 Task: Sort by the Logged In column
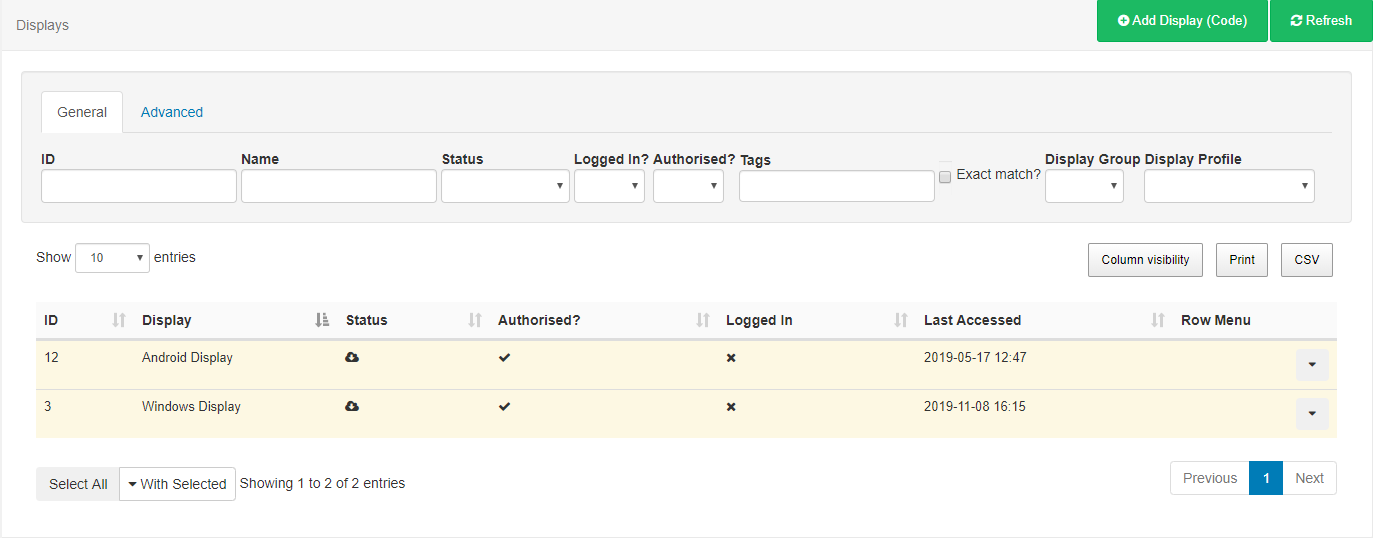click(x=901, y=320)
